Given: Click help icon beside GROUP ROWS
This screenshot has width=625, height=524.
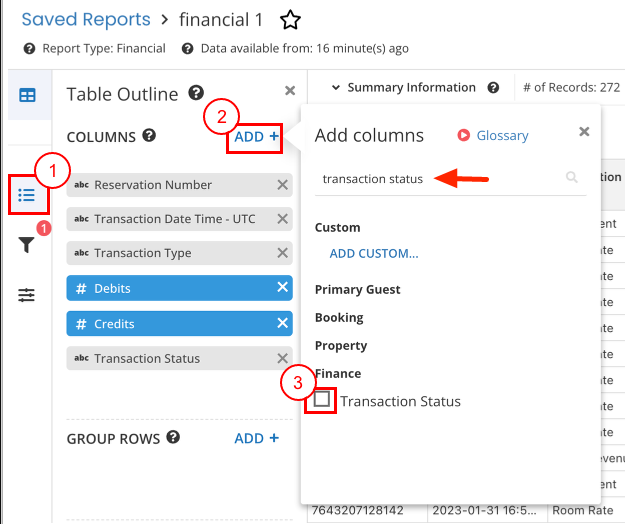Looking at the screenshot, I should tap(173, 438).
